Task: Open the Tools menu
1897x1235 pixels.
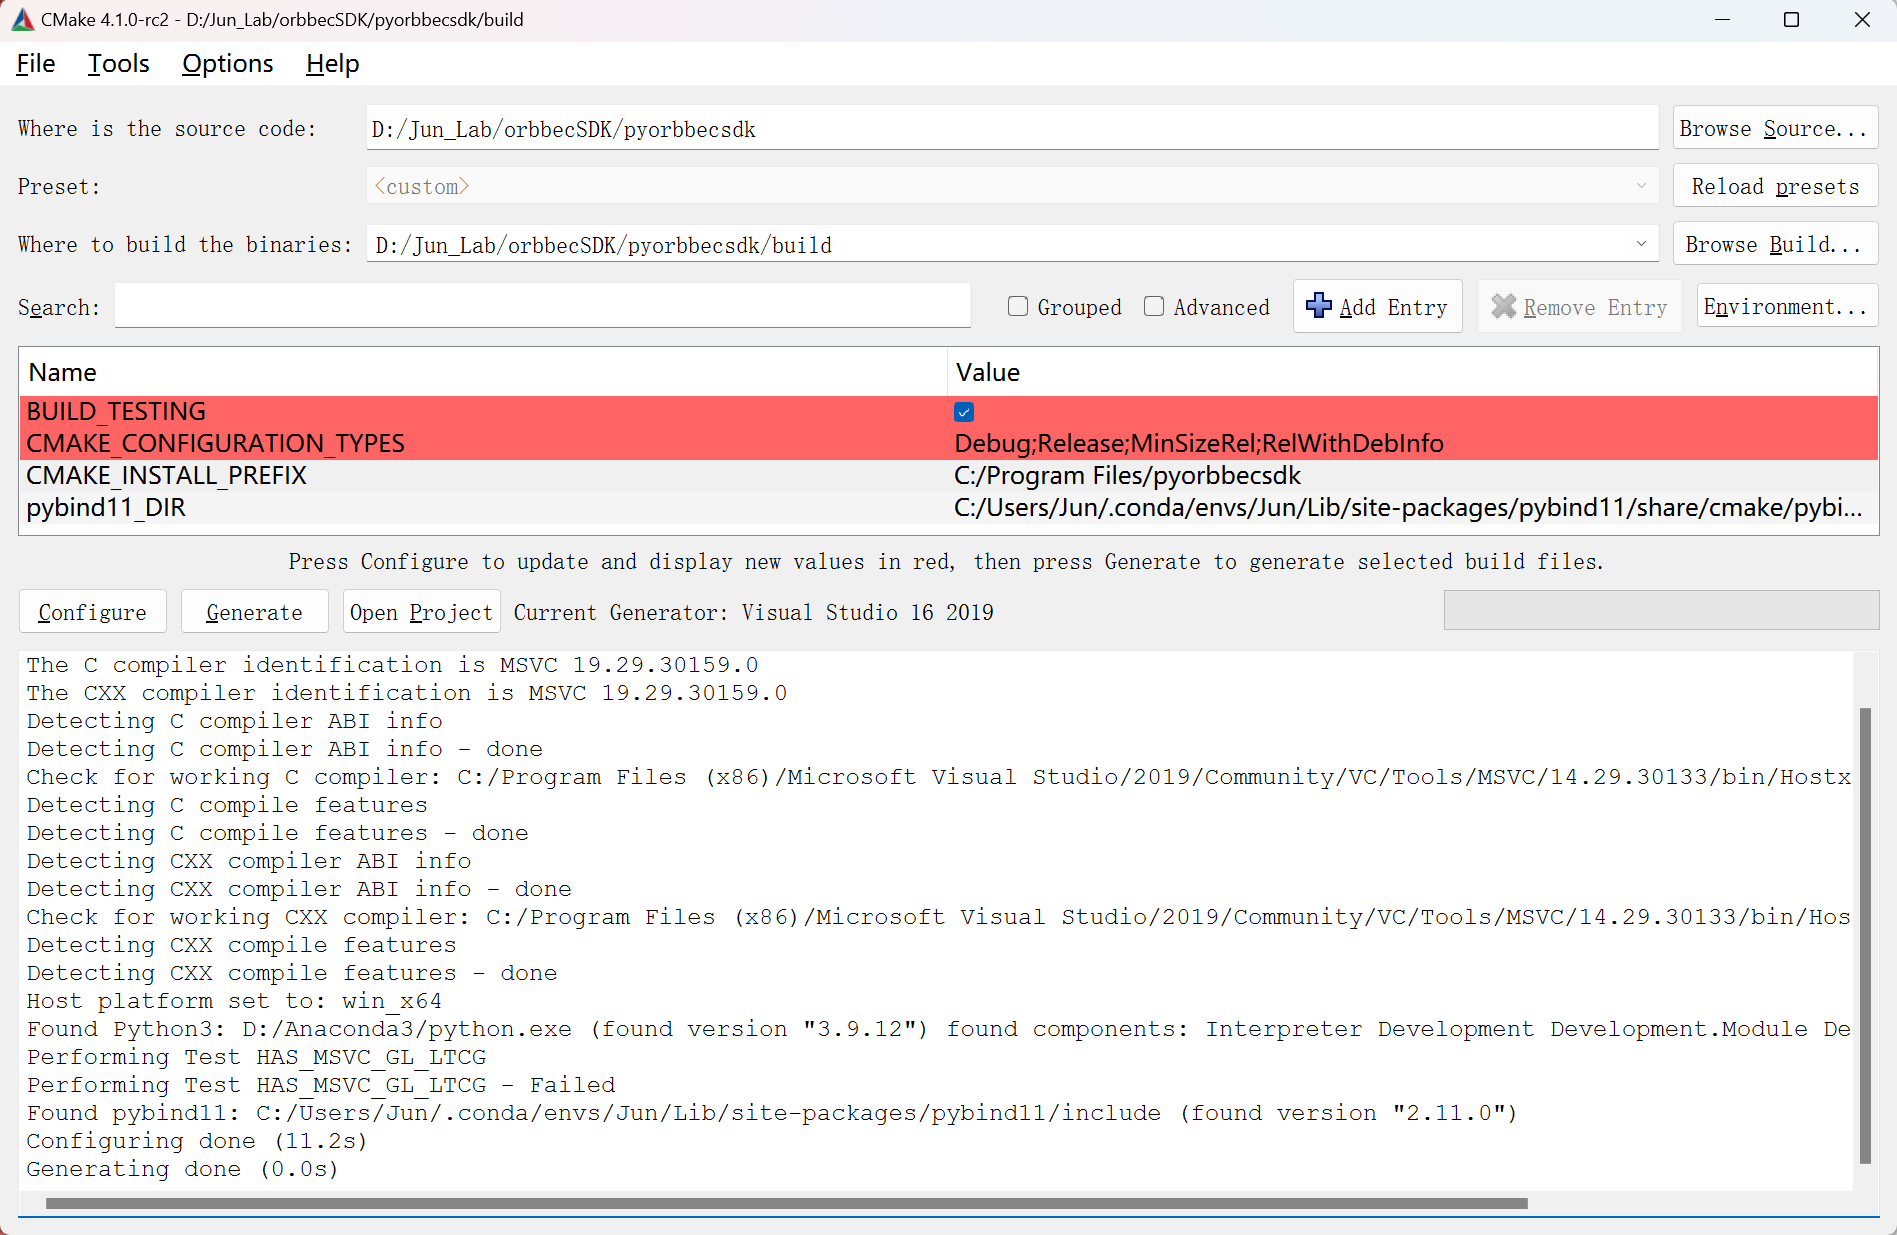Action: [117, 63]
